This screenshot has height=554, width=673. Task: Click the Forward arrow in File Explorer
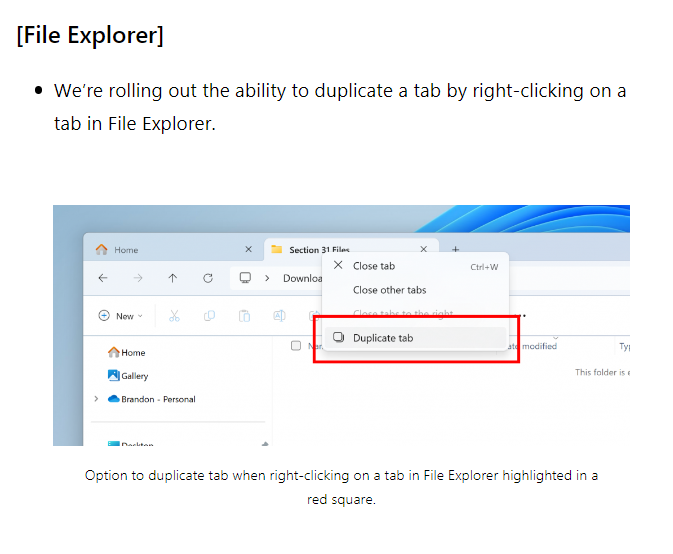point(138,278)
